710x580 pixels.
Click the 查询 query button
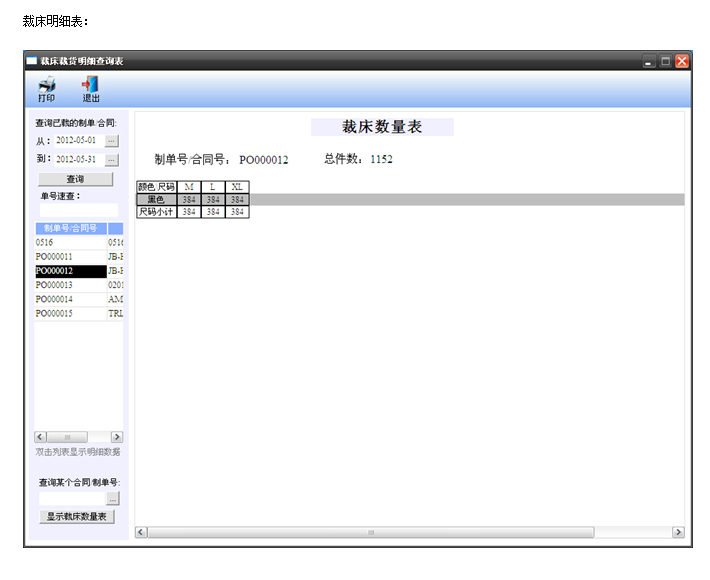tap(75, 179)
